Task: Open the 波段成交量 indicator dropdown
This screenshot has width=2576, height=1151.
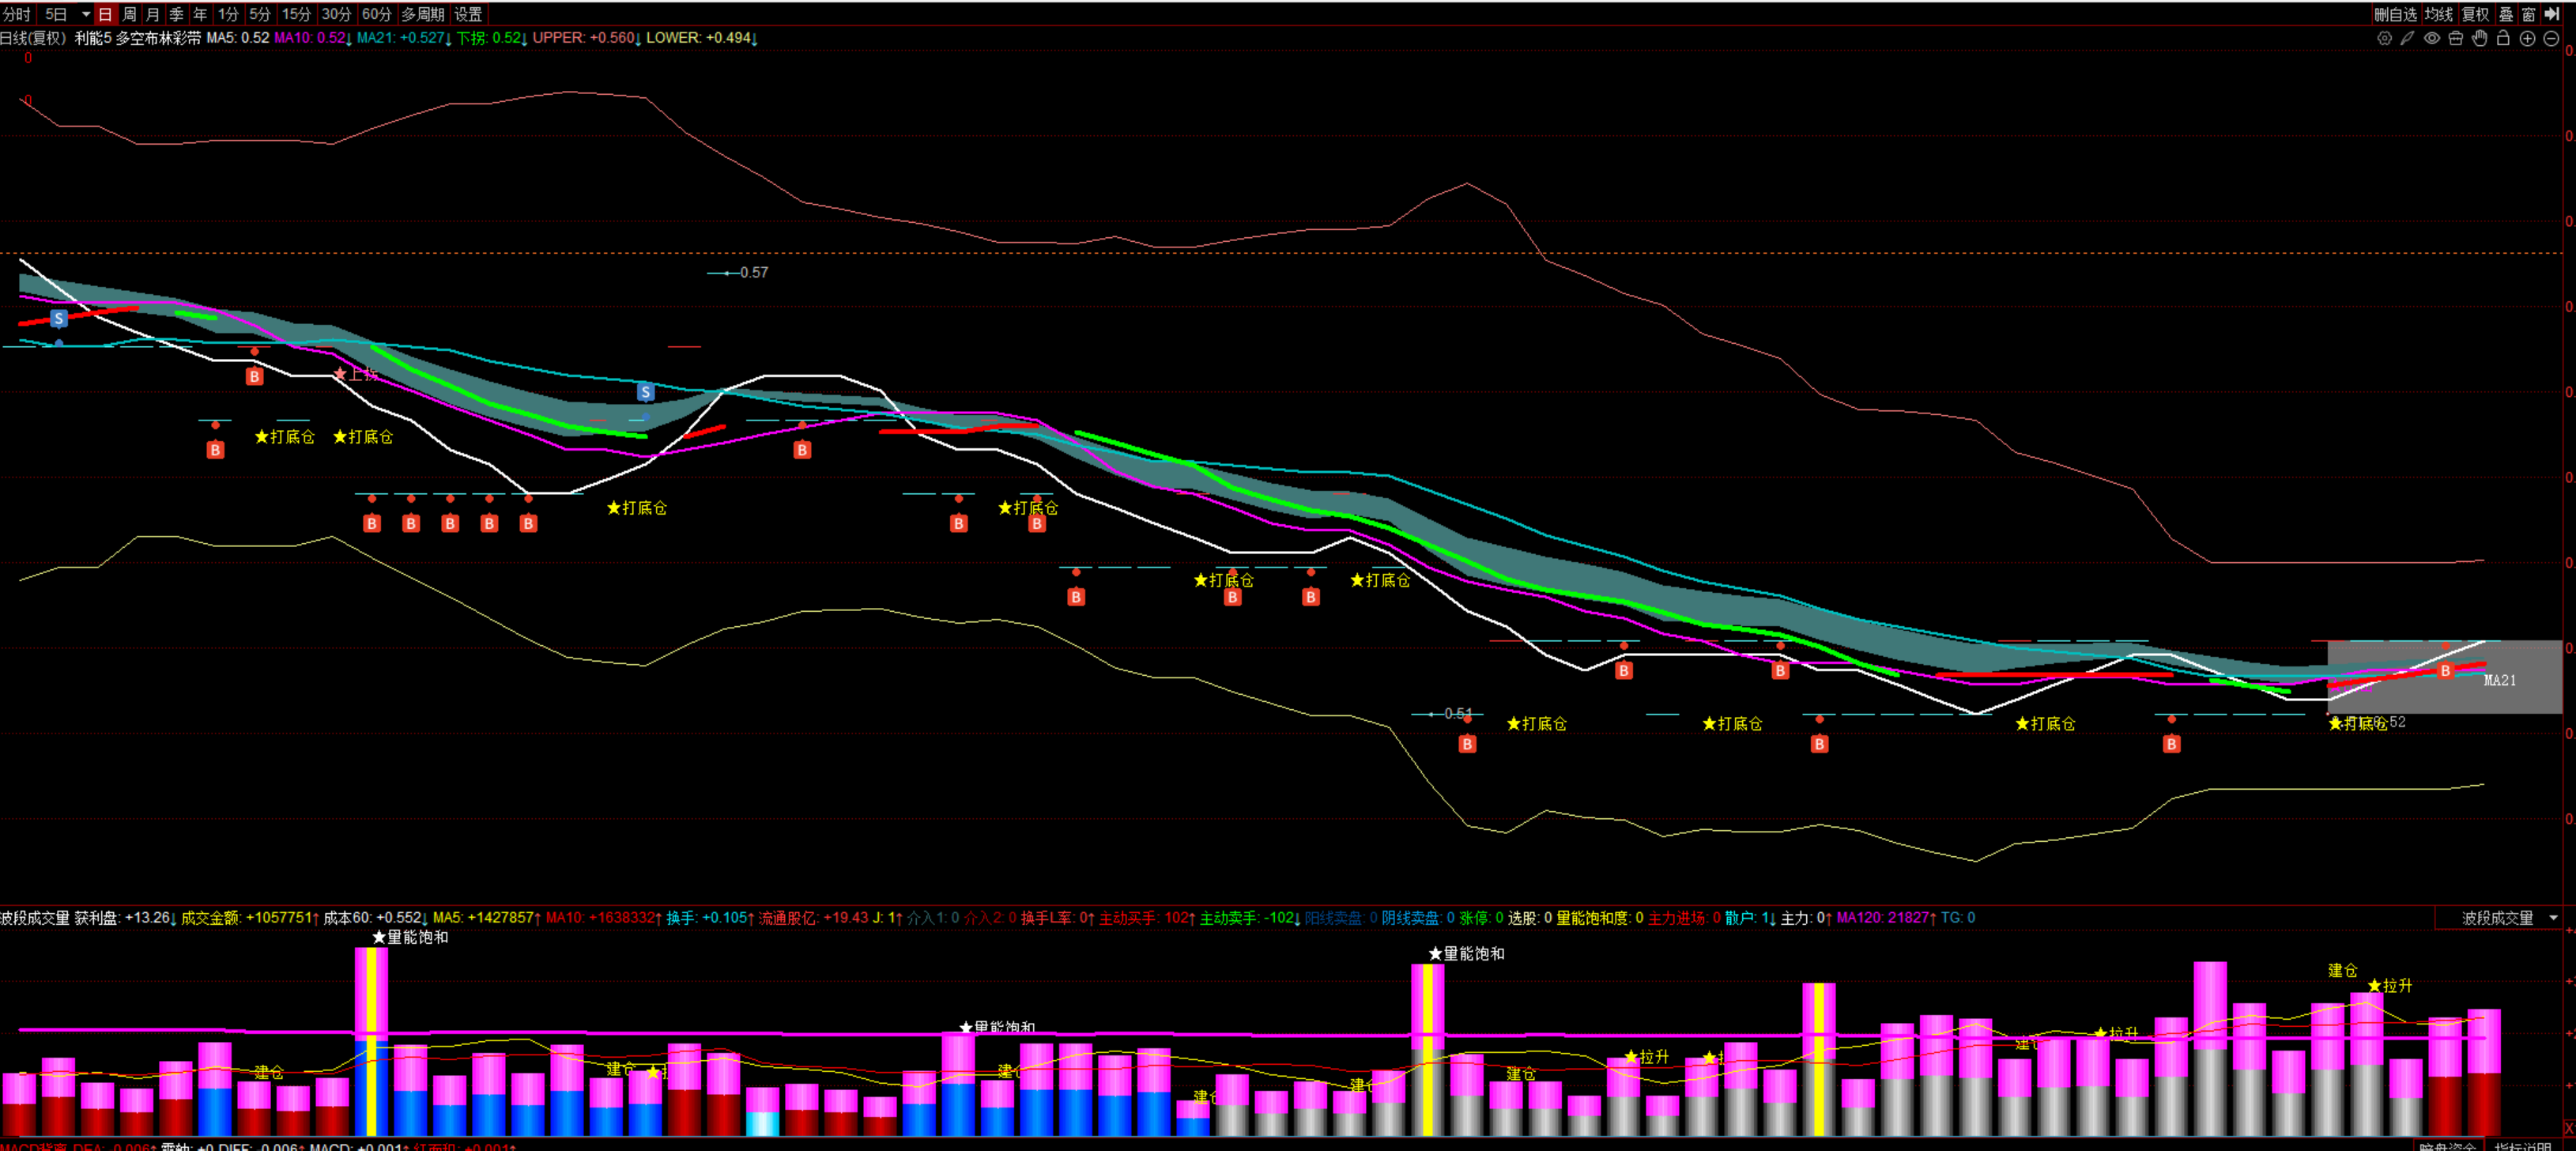Action: click(2553, 918)
